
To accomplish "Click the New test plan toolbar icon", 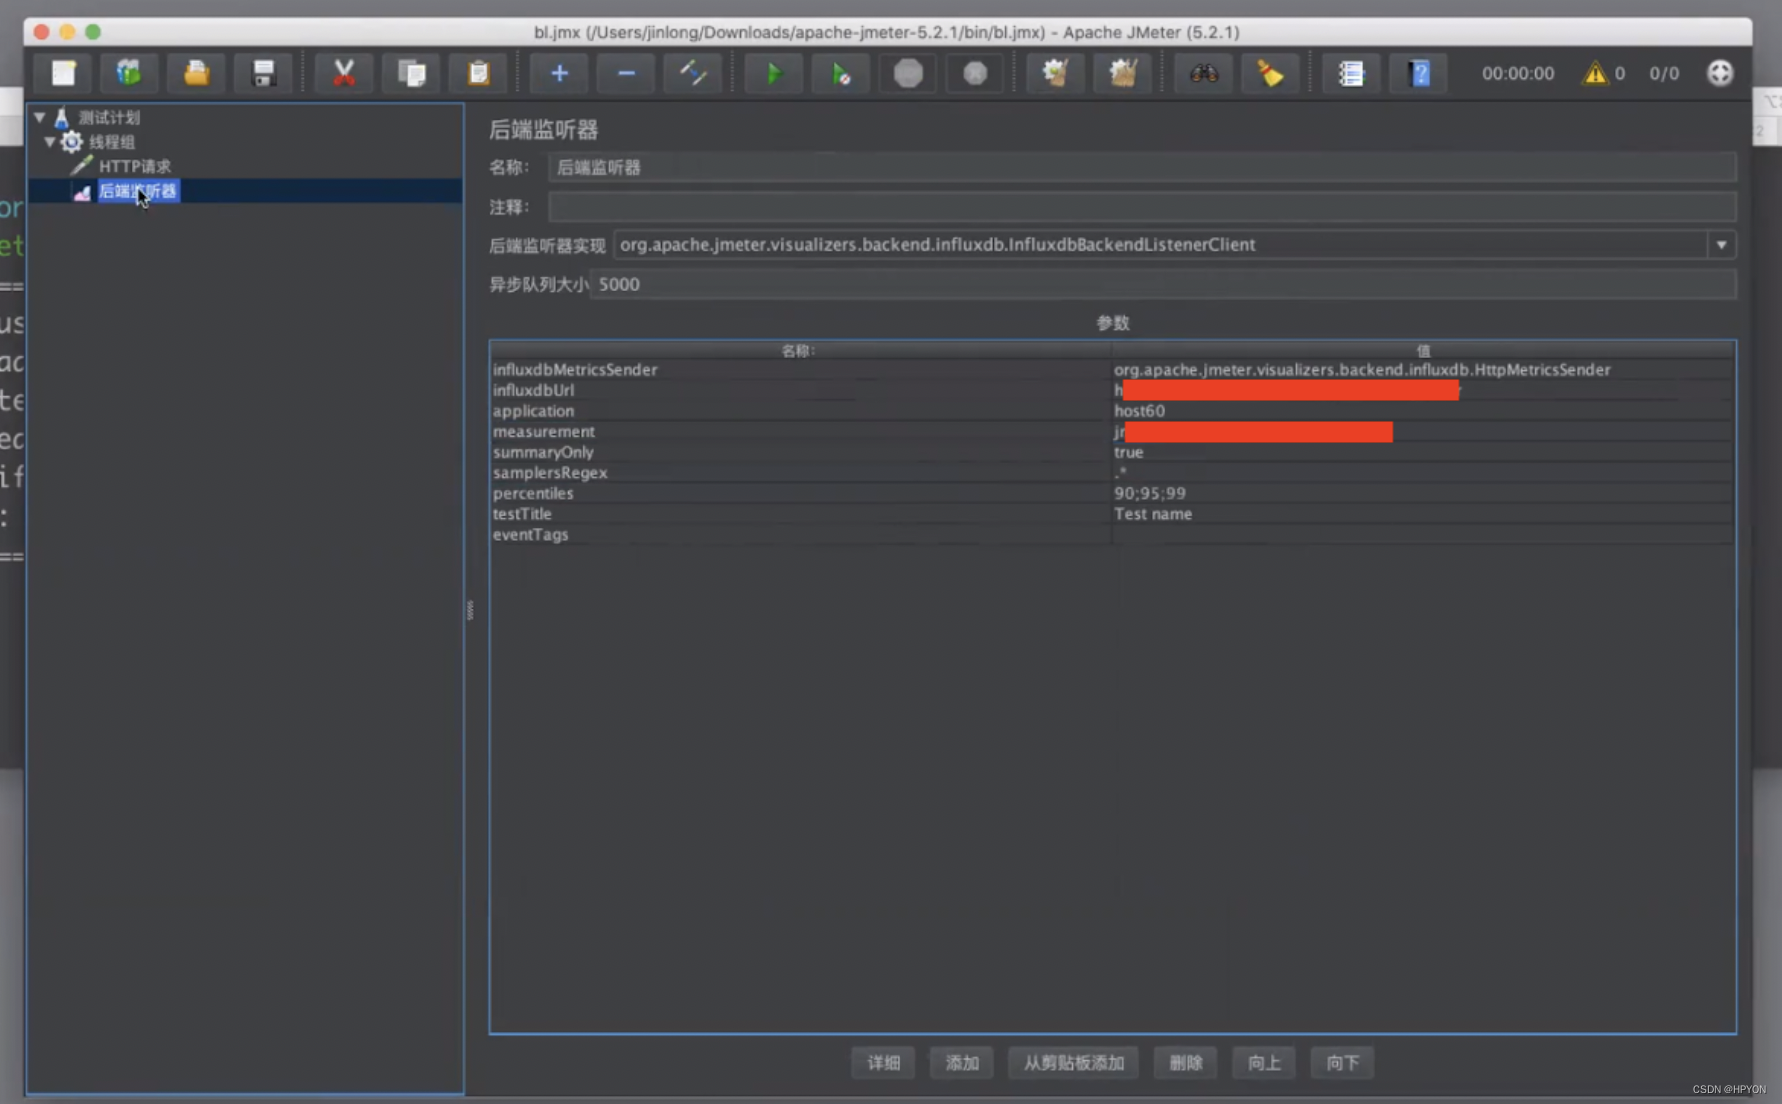I will tap(64, 73).
